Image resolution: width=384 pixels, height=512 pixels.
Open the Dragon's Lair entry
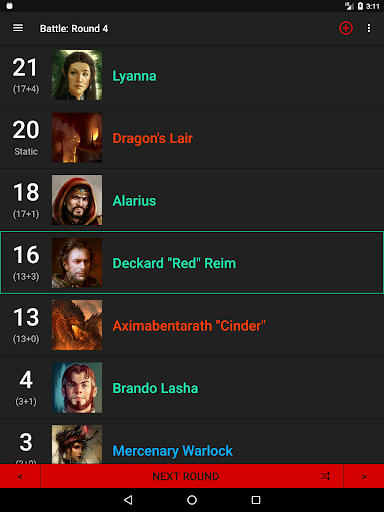click(192, 138)
